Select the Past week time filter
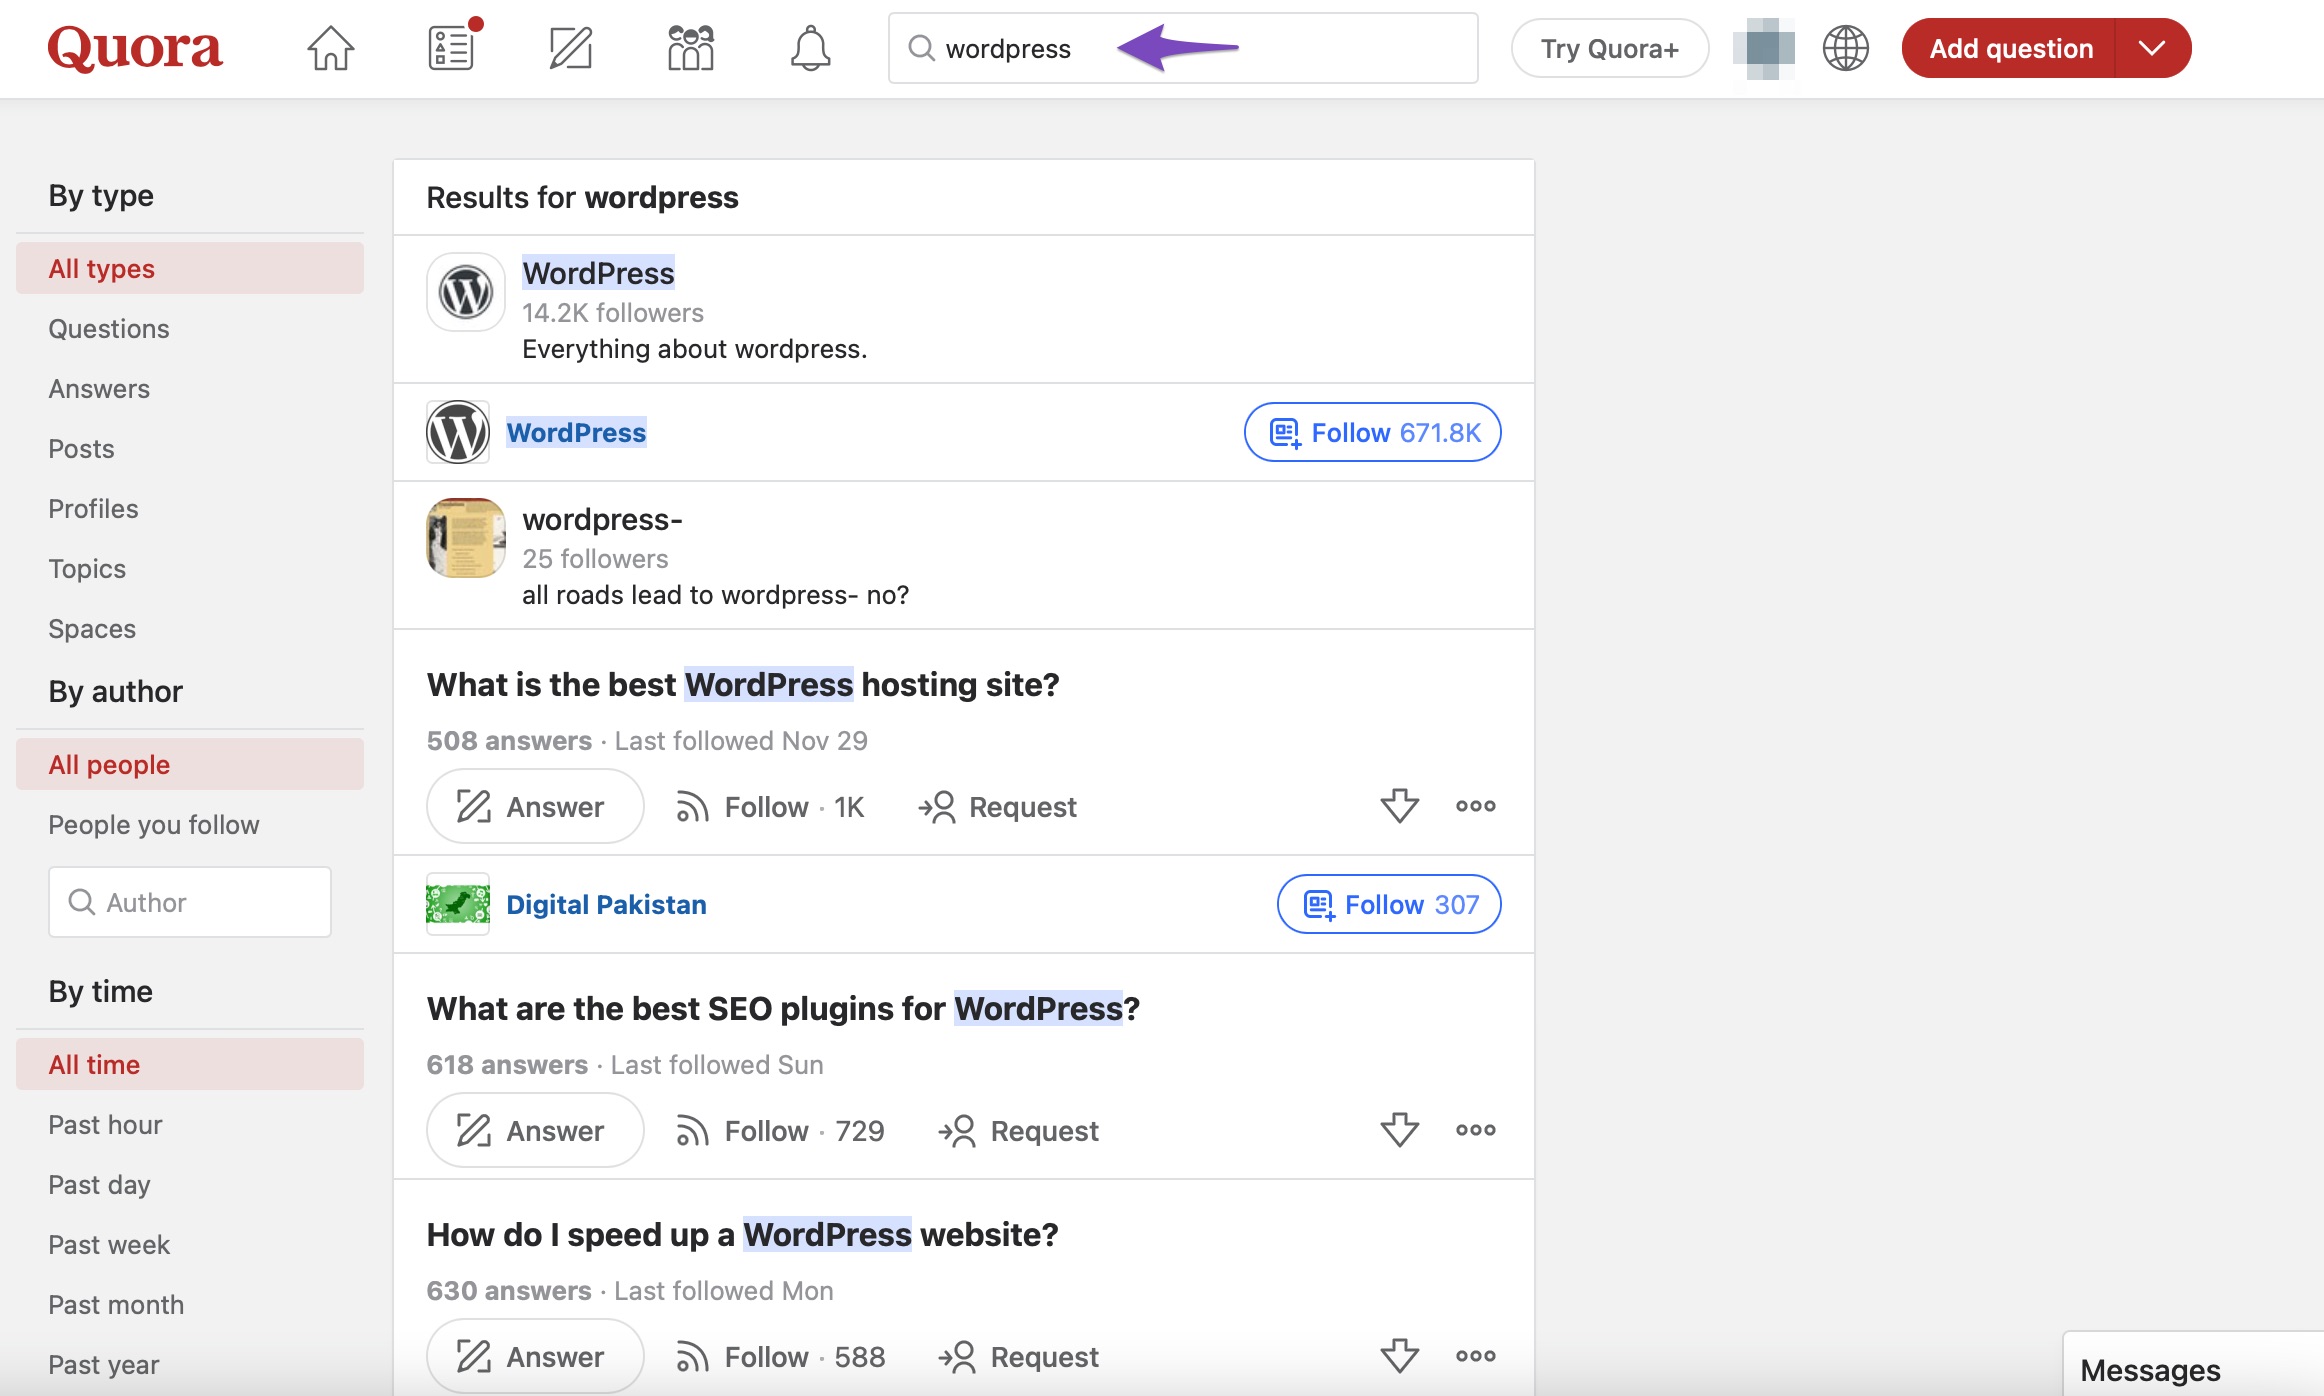Screen dimensions: 2324x1396 (x=109, y=1245)
